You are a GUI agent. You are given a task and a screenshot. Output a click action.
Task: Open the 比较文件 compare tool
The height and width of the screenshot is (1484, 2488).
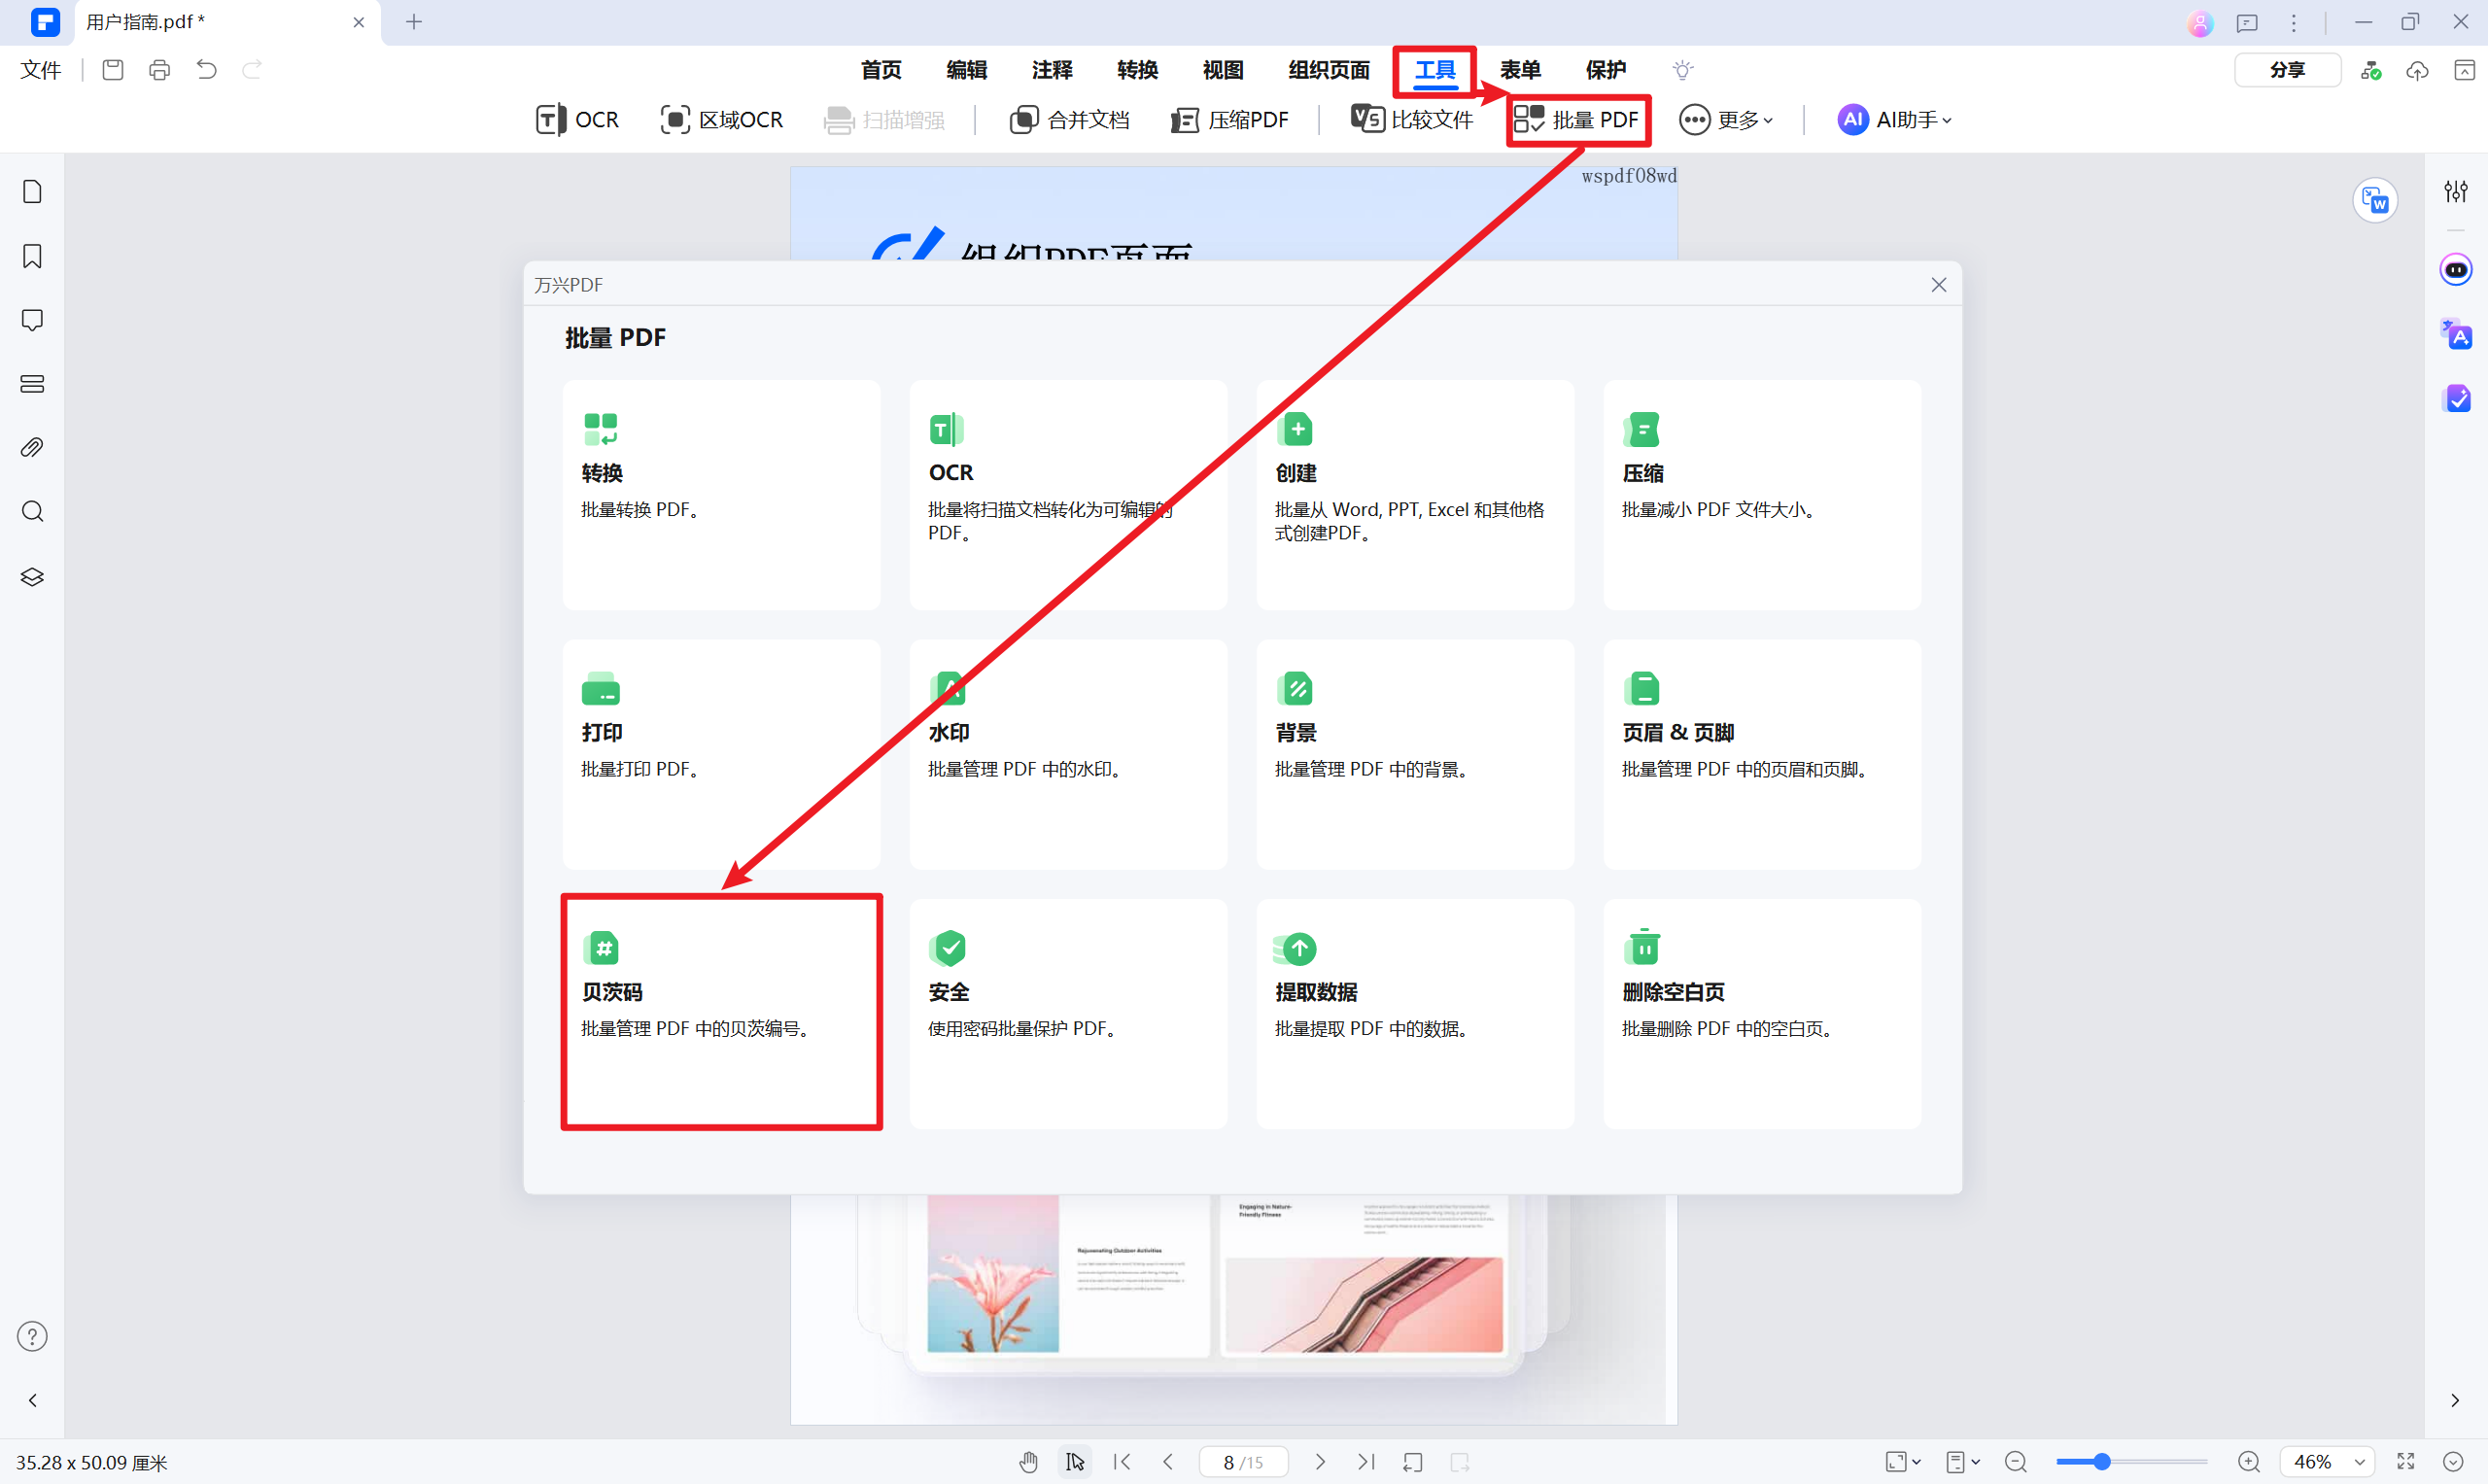(1411, 120)
